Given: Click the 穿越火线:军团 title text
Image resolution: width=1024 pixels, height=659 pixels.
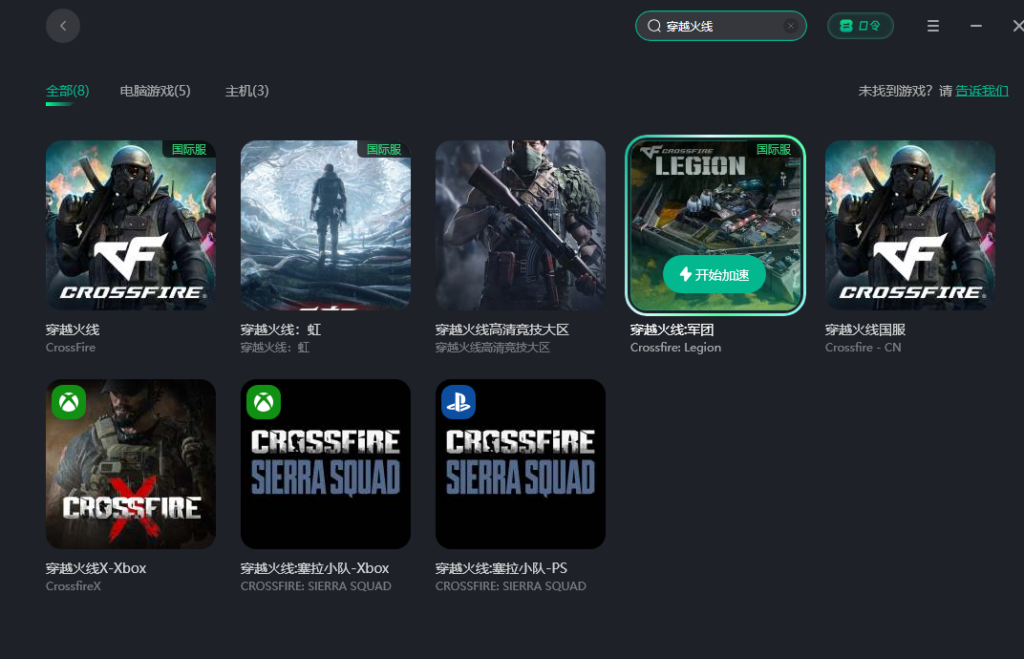Looking at the screenshot, I should coord(672,330).
